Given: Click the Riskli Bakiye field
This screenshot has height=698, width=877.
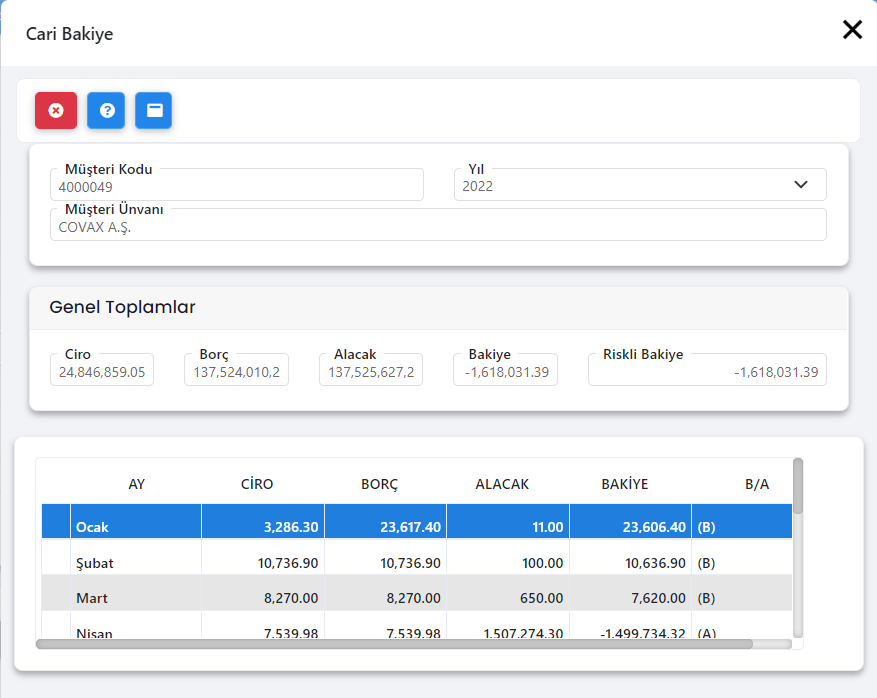Looking at the screenshot, I should point(707,372).
